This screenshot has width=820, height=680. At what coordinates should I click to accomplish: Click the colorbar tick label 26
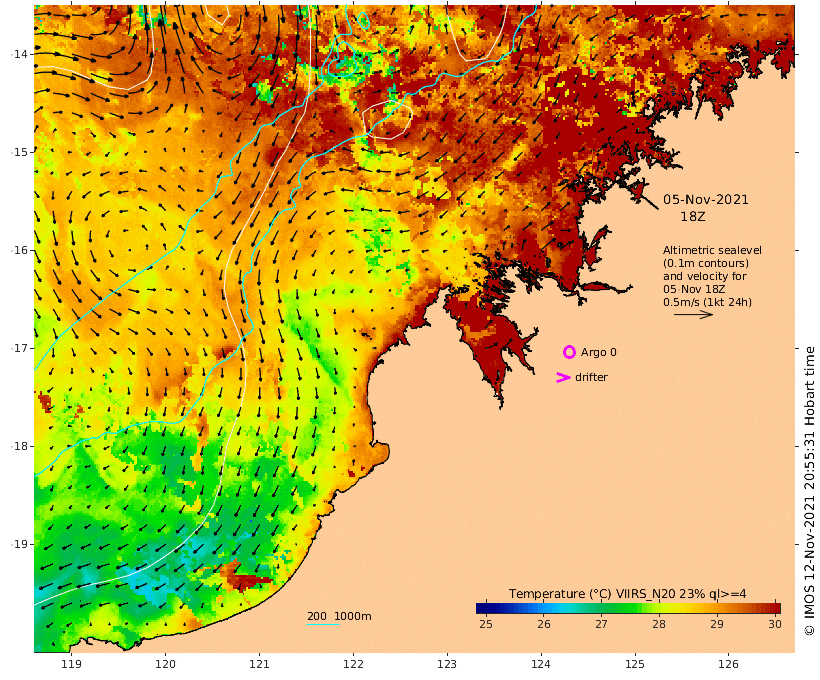click(x=543, y=624)
